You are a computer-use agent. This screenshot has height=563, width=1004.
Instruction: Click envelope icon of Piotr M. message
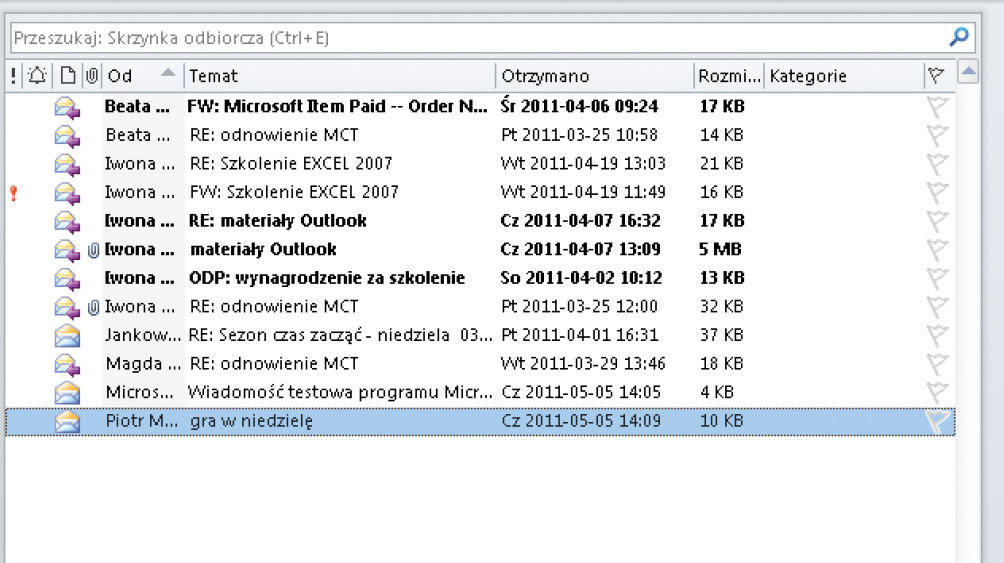tap(67, 421)
